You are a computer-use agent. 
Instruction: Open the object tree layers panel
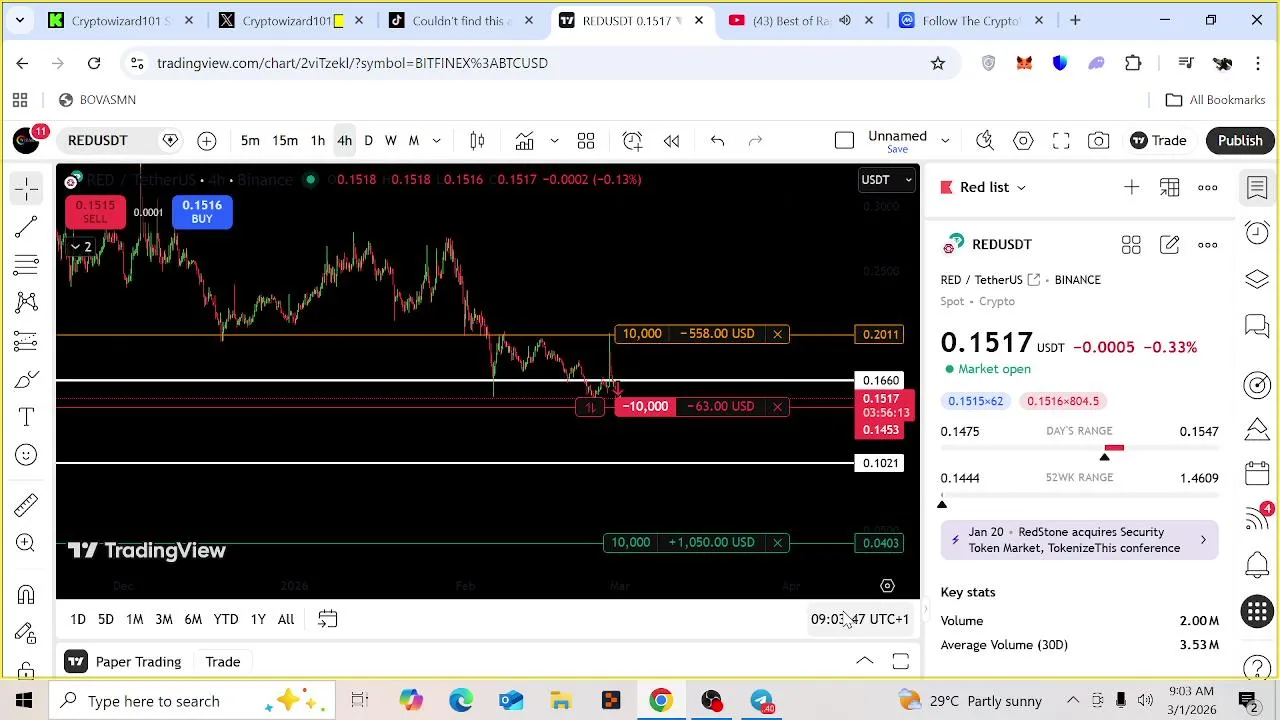coord(1257,279)
